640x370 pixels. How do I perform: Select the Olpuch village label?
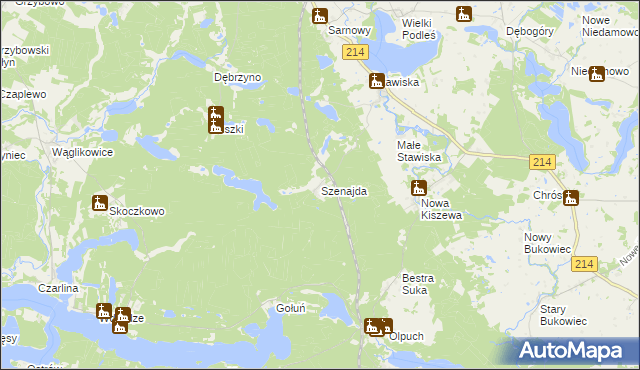[x=407, y=337]
